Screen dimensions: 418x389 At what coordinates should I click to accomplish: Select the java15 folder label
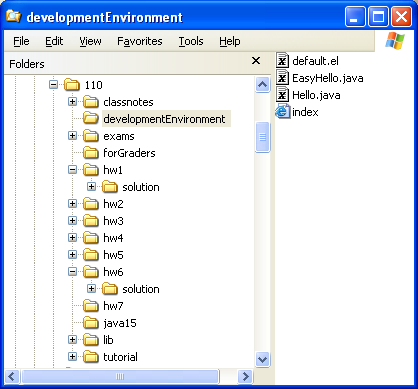[x=120, y=323]
